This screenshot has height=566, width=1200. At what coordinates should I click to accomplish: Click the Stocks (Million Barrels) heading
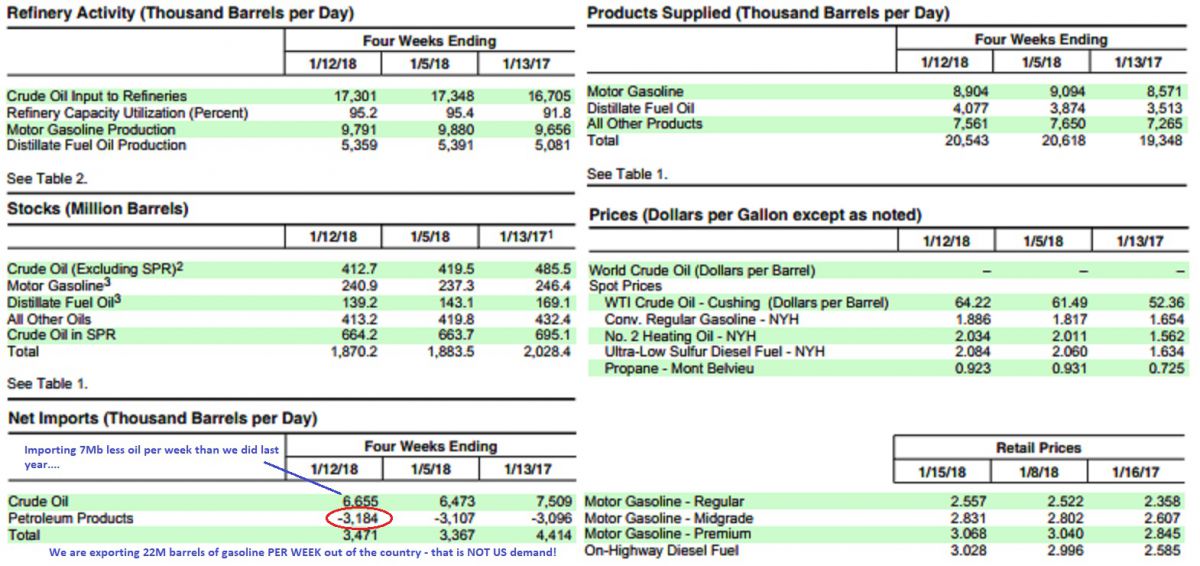point(98,209)
